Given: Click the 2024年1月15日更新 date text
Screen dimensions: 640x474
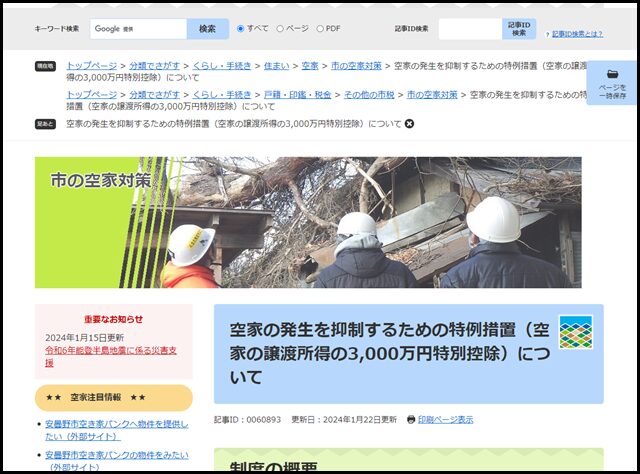Looking at the screenshot, I should point(84,338).
